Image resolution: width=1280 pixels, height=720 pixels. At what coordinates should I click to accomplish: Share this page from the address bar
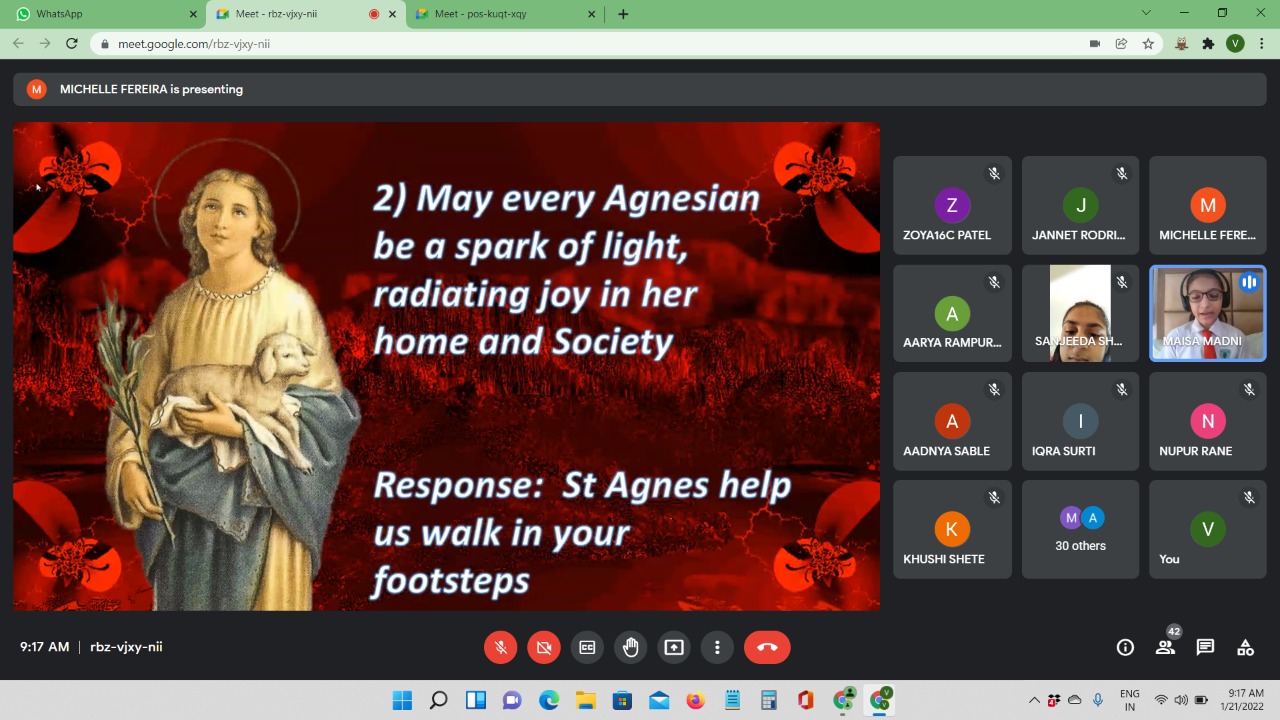pyautogui.click(x=1122, y=44)
